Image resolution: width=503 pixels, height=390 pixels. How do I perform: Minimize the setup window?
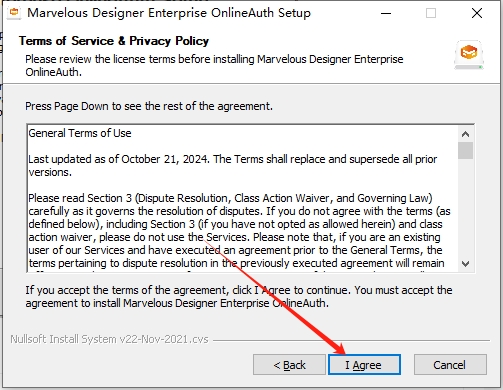[386, 13]
